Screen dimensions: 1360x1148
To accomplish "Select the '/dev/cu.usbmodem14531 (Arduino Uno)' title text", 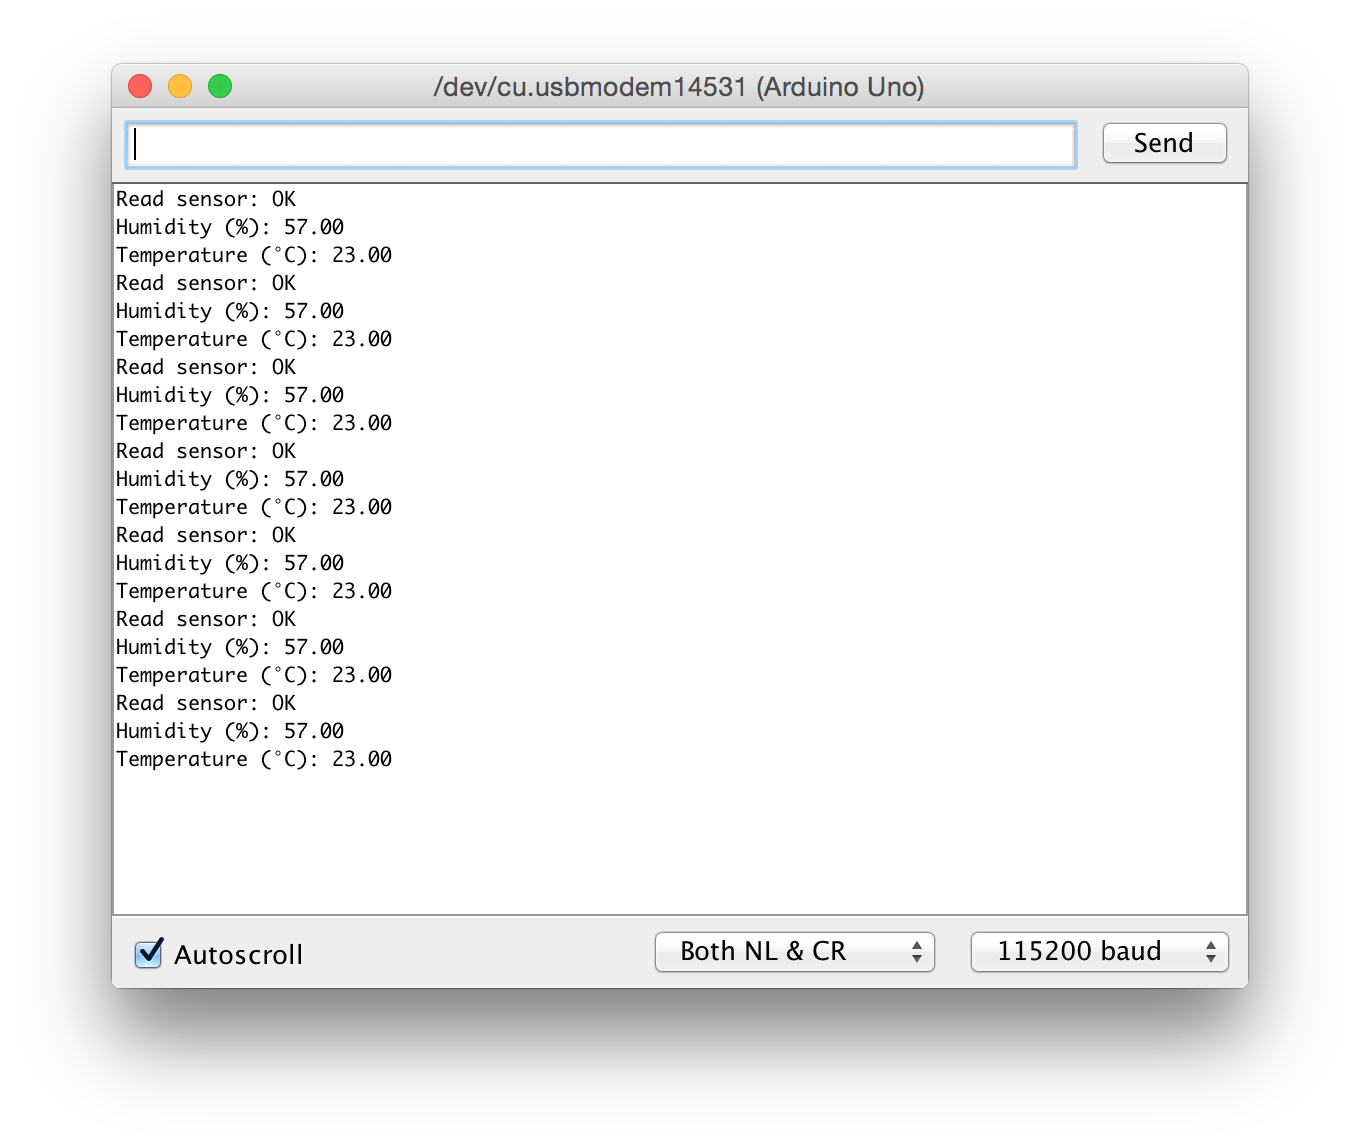I will coord(680,87).
